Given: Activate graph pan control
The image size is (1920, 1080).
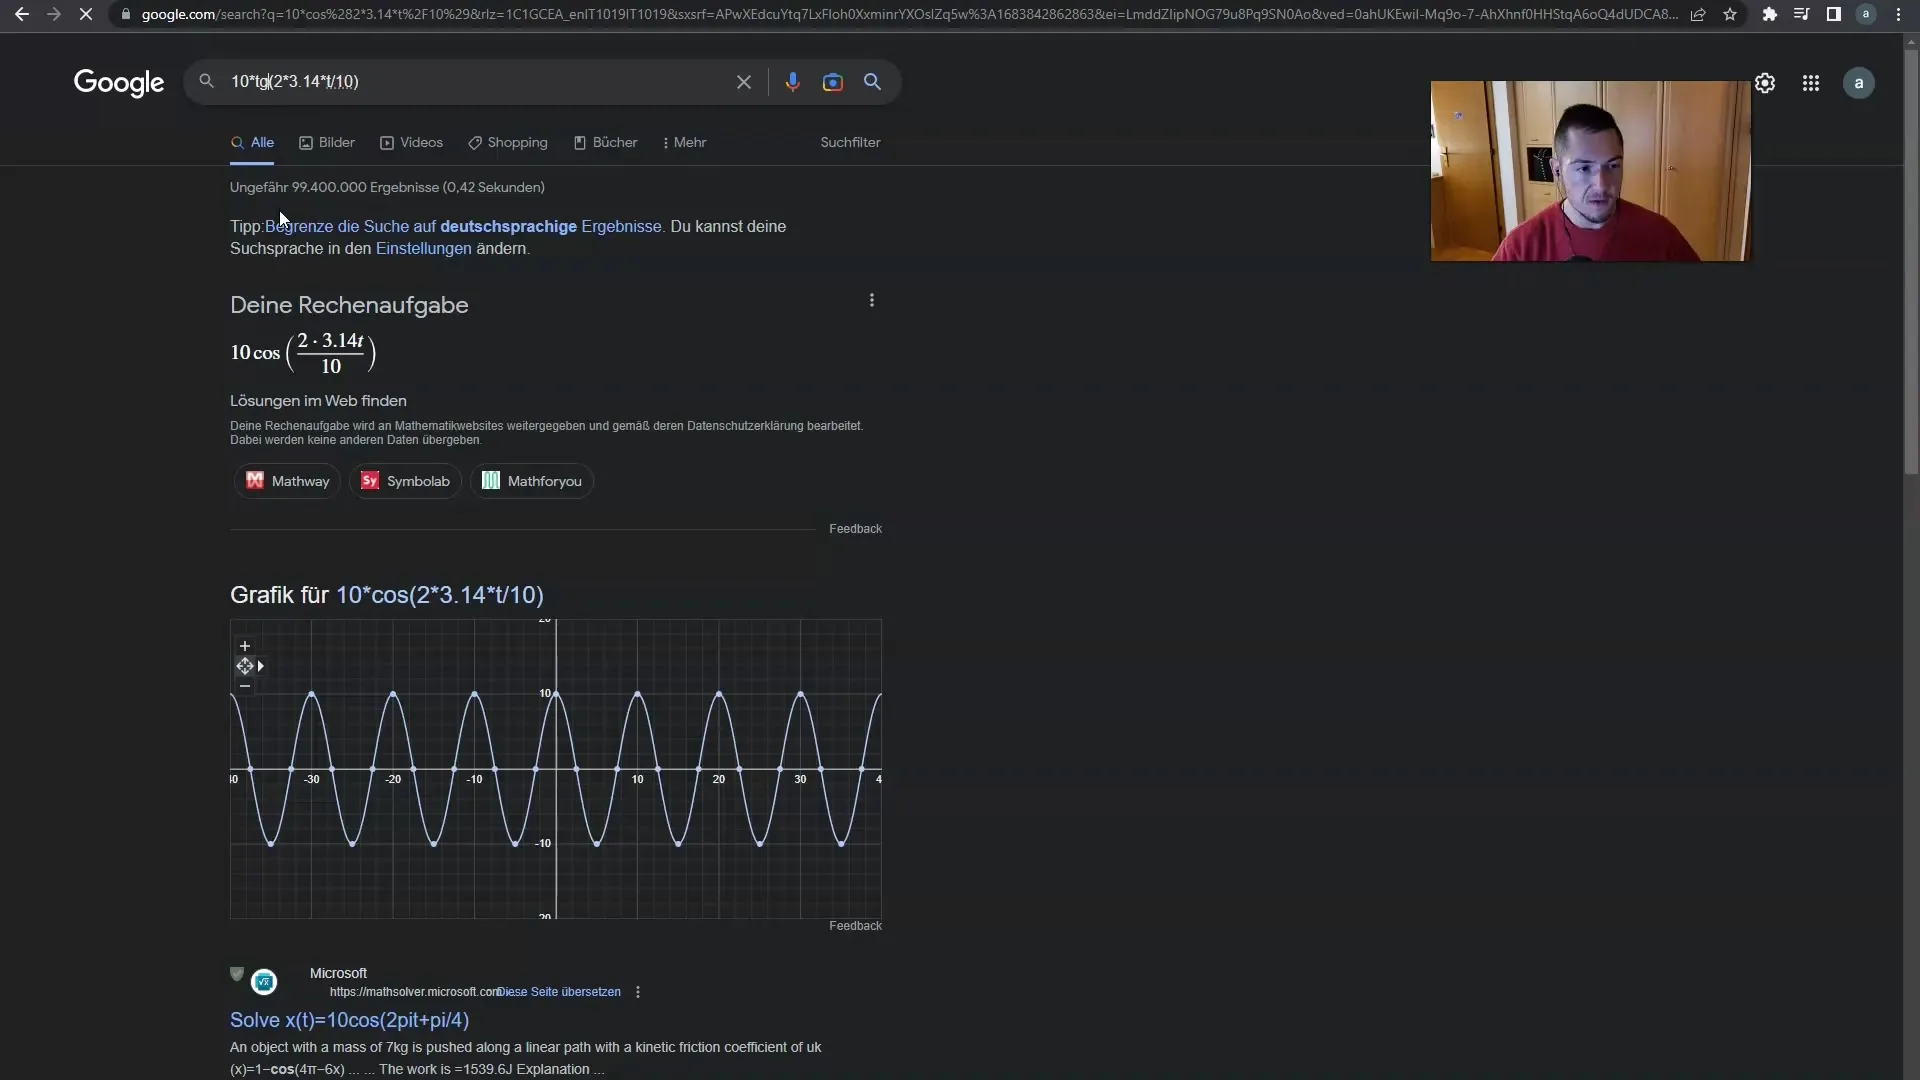Looking at the screenshot, I should (x=244, y=666).
